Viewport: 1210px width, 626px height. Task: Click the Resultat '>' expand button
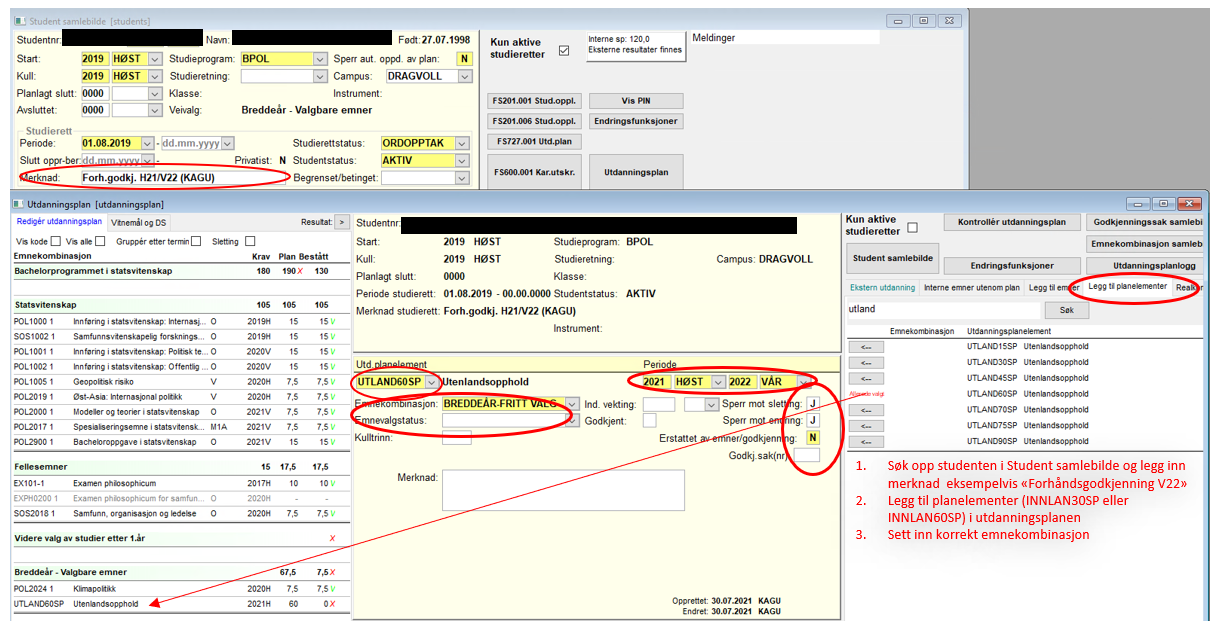click(341, 222)
